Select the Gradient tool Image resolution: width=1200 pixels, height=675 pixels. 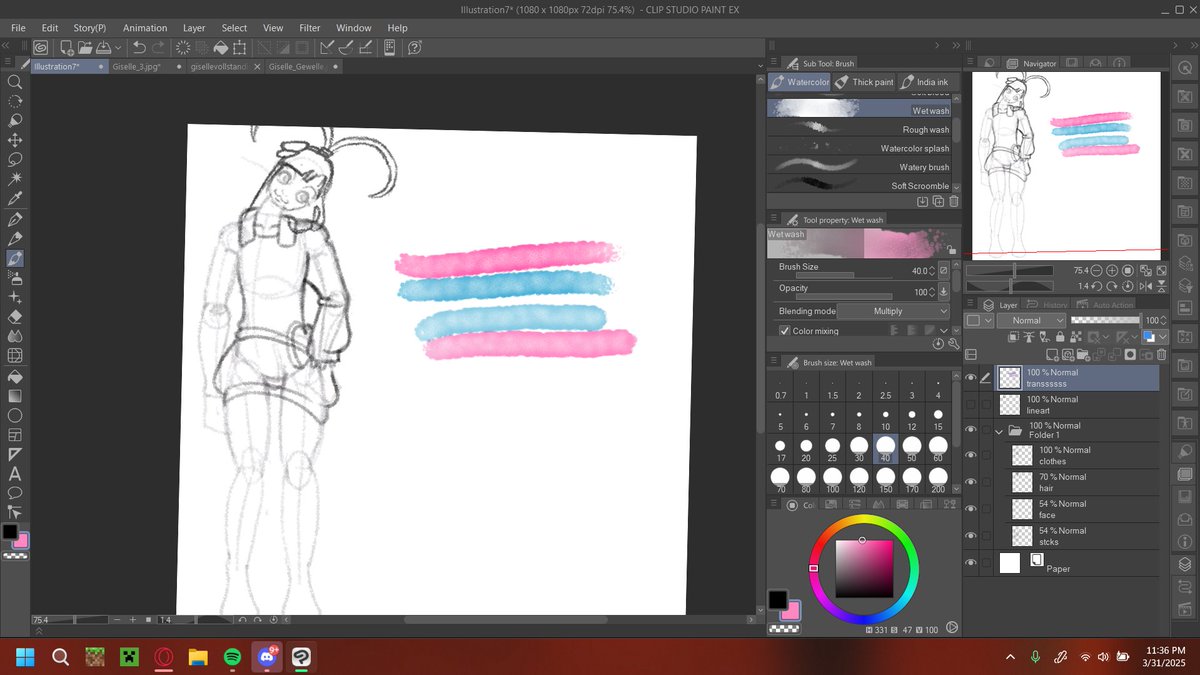(x=15, y=396)
